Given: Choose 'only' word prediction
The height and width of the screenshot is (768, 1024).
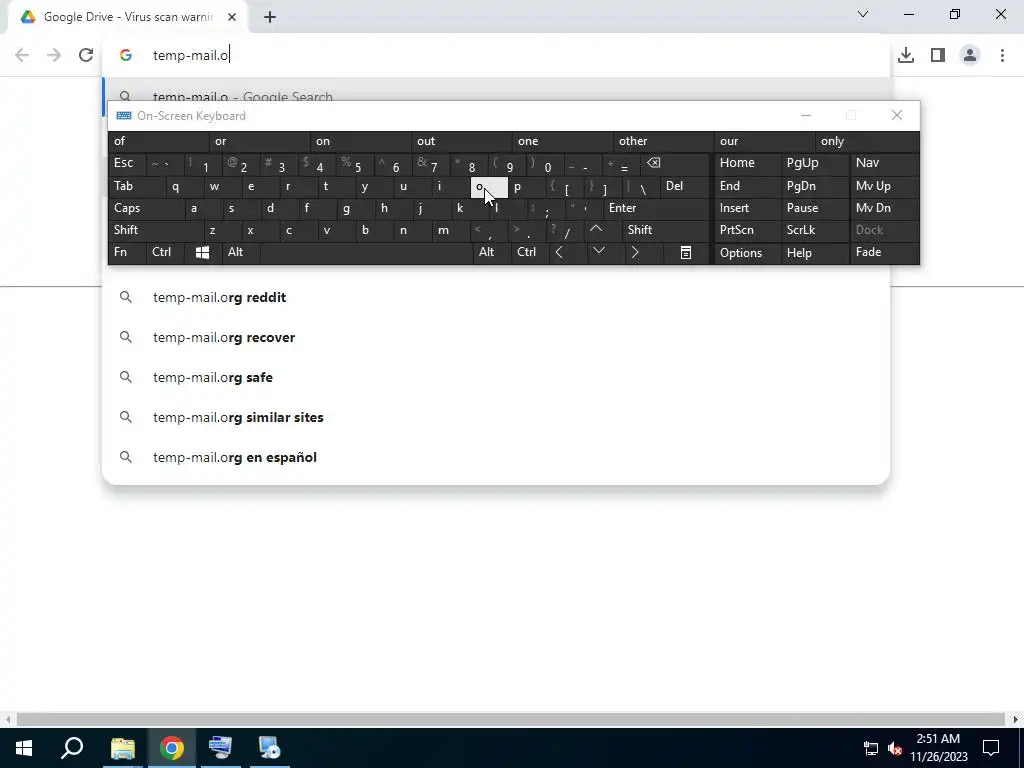Looking at the screenshot, I should click(867, 141).
